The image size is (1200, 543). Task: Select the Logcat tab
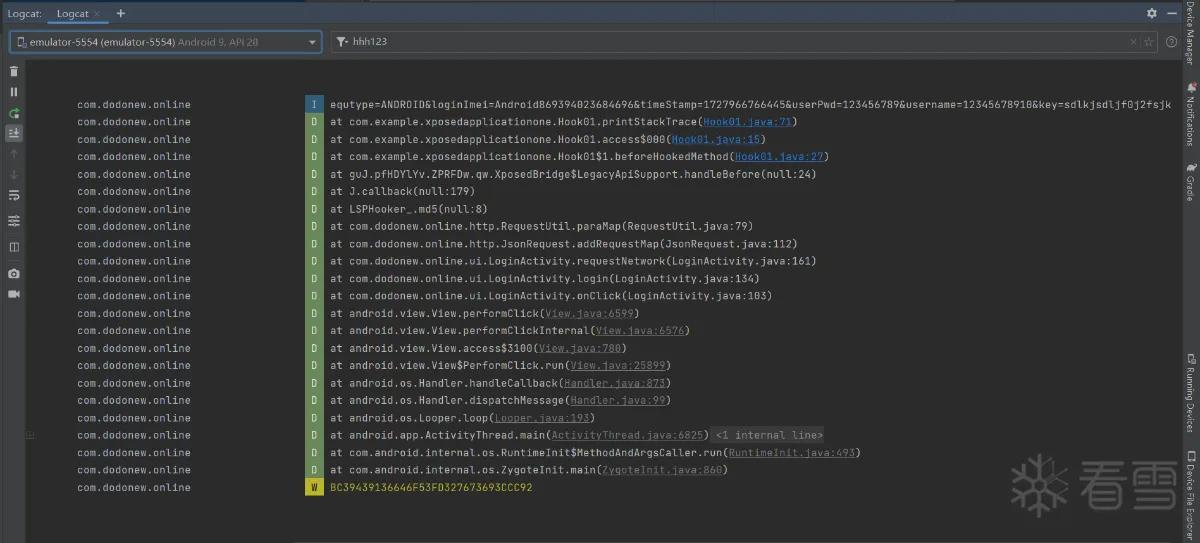73,13
